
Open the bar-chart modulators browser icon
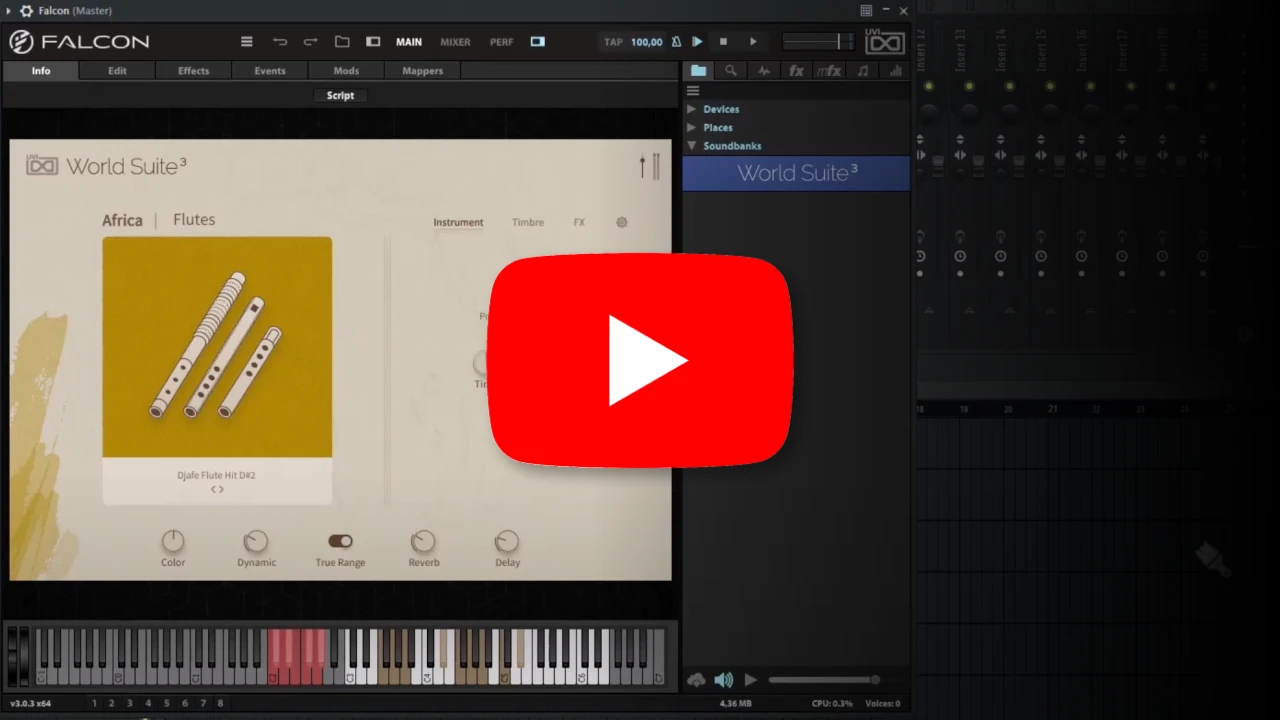point(895,71)
